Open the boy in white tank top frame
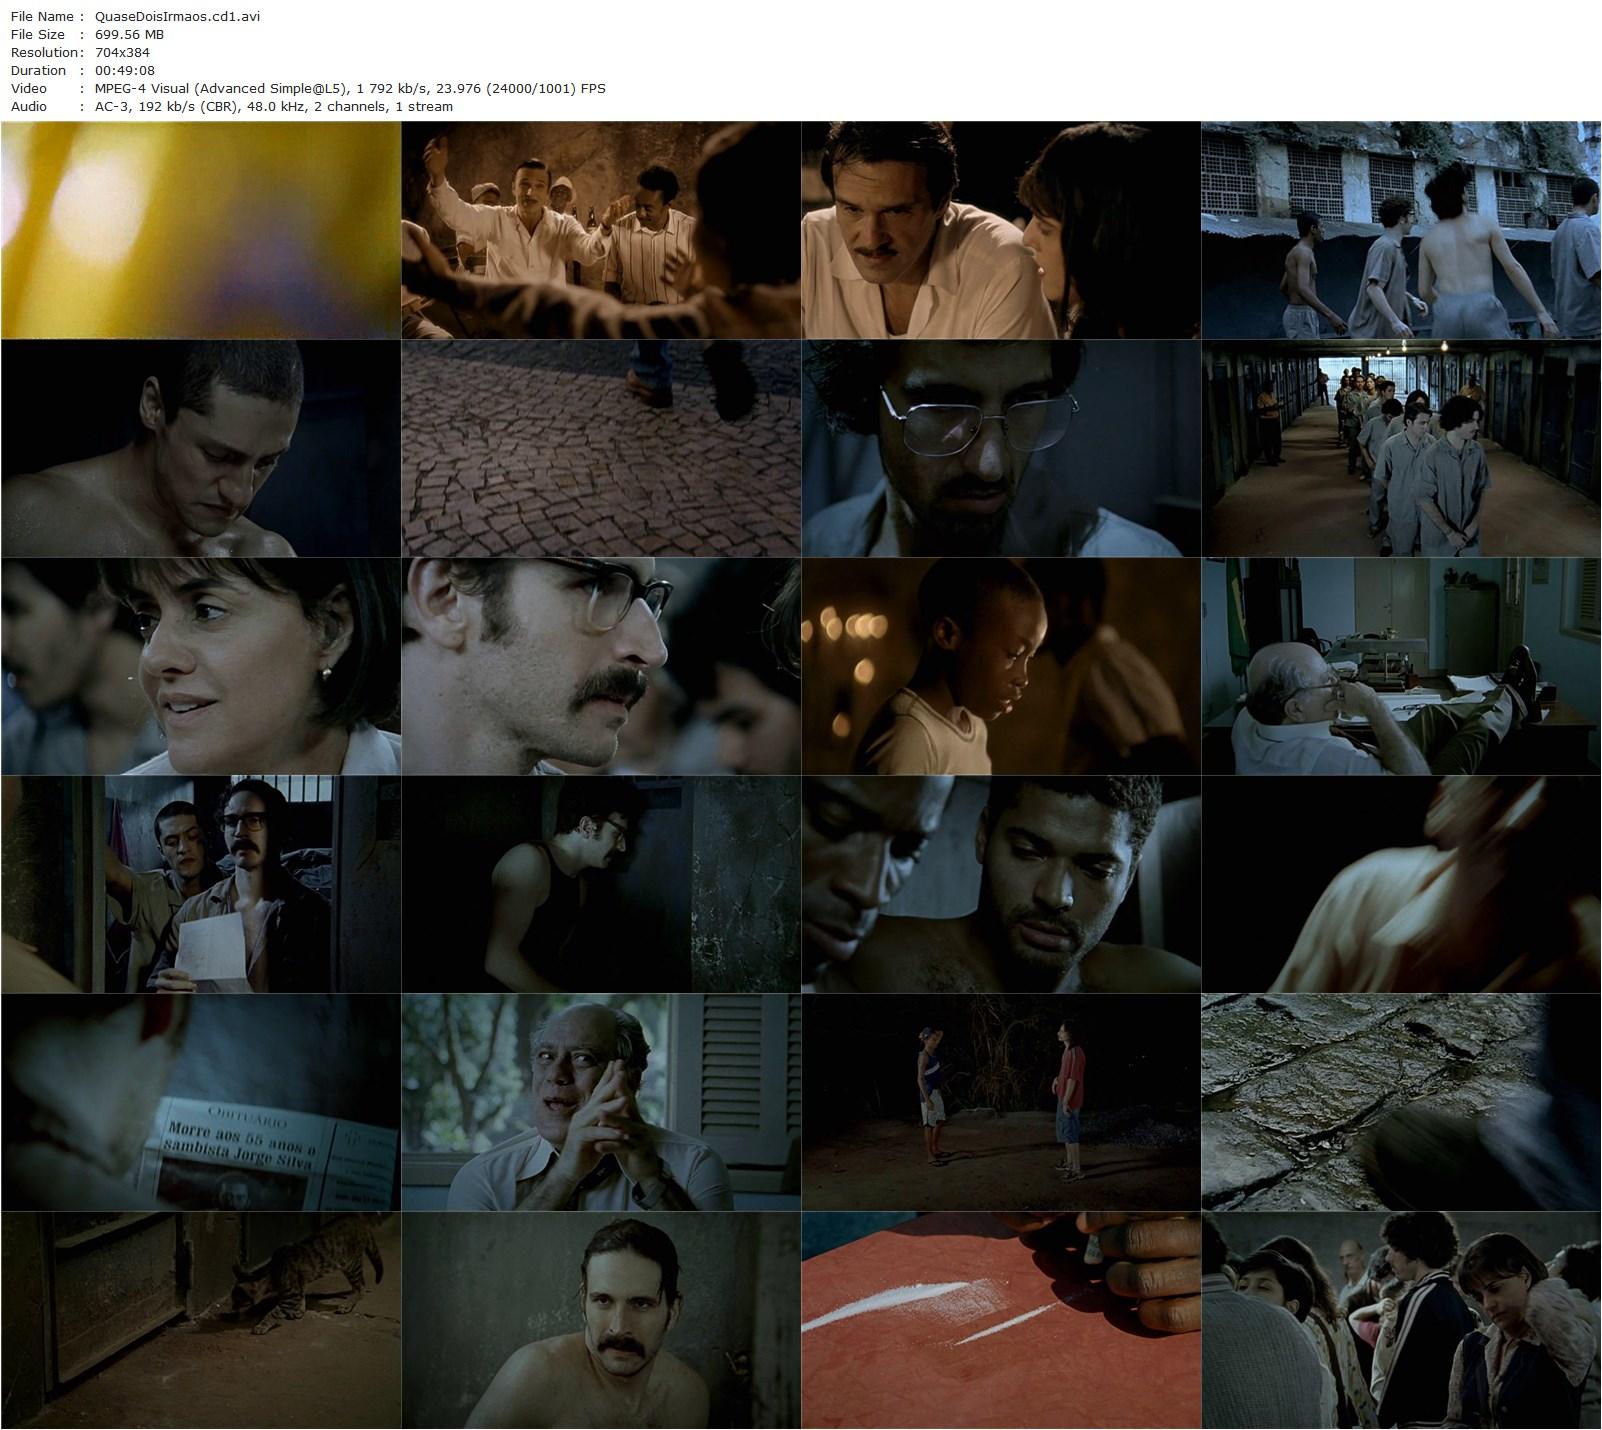The image size is (1602, 1430). [x=1000, y=666]
